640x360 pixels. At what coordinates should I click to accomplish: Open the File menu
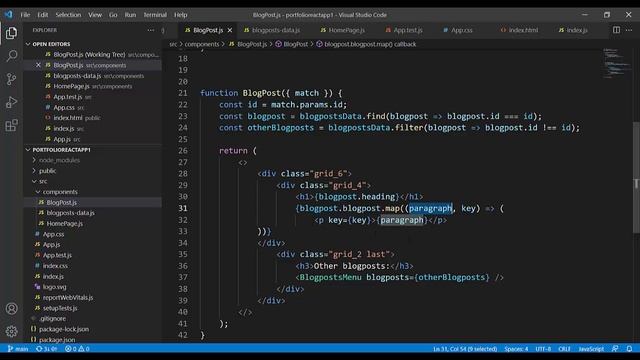[x=25, y=15]
